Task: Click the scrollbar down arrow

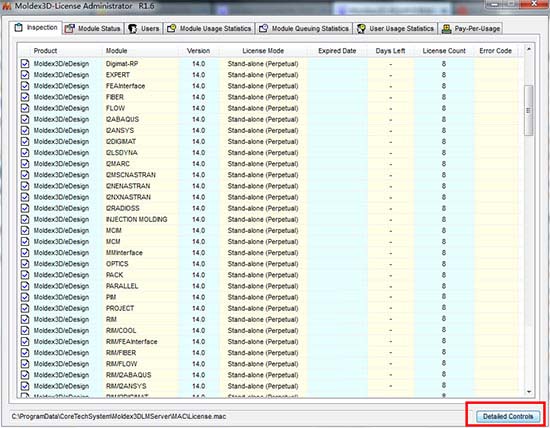Action: click(x=529, y=392)
